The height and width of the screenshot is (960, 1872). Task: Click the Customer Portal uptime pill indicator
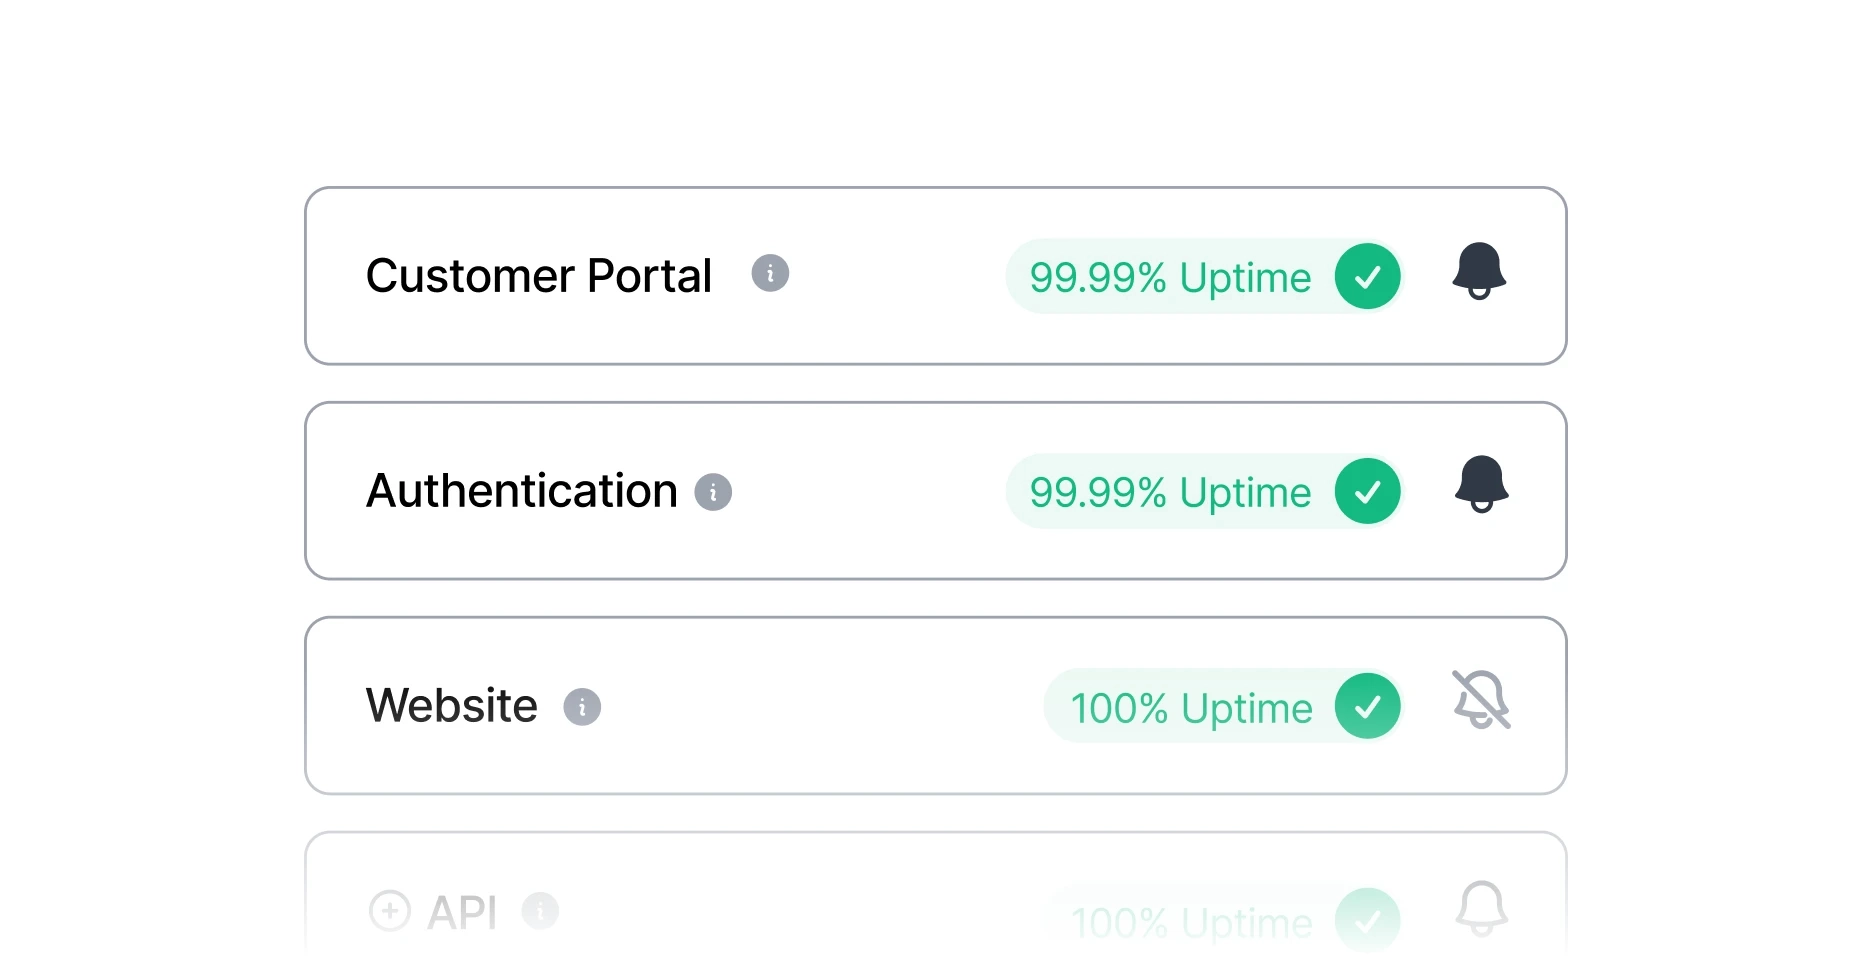pos(1170,277)
